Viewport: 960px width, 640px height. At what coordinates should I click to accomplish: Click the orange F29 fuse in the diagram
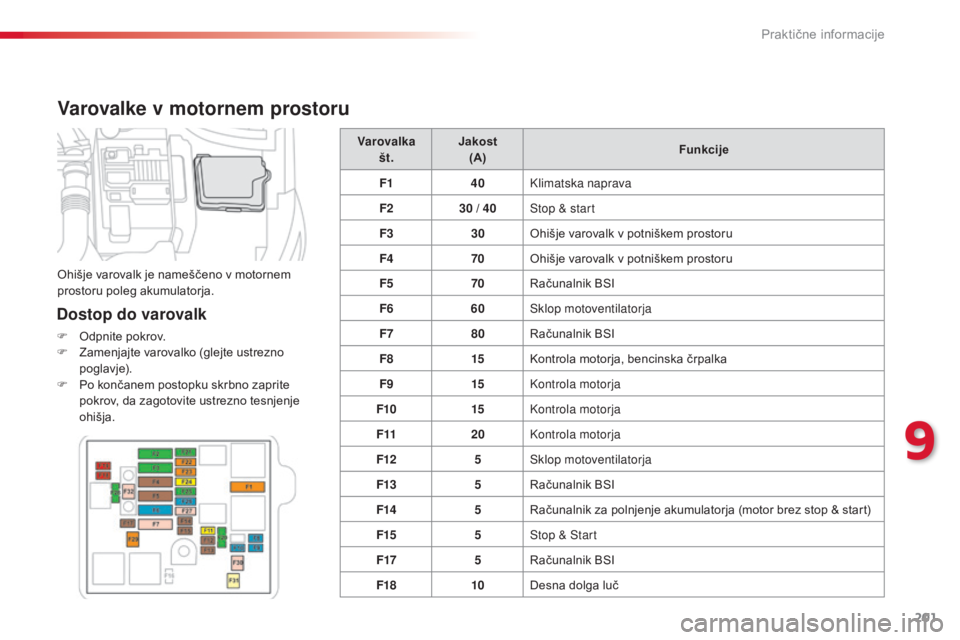133,539
